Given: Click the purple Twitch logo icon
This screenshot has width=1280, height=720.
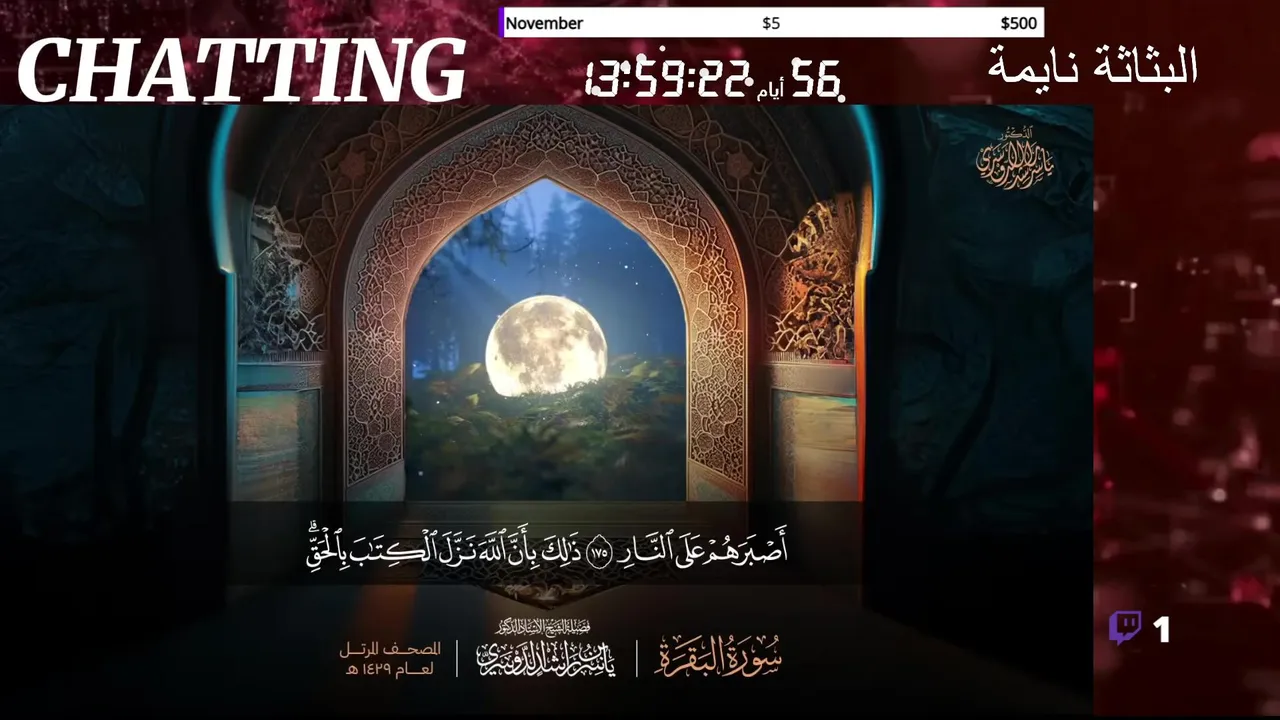Looking at the screenshot, I should [1125, 628].
